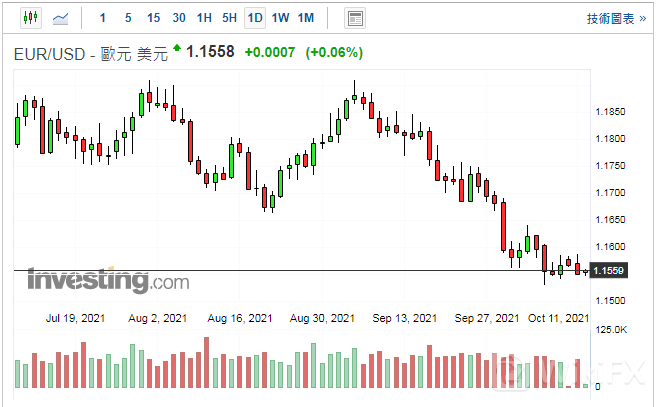Switch to 30 minute interval

coord(179,18)
